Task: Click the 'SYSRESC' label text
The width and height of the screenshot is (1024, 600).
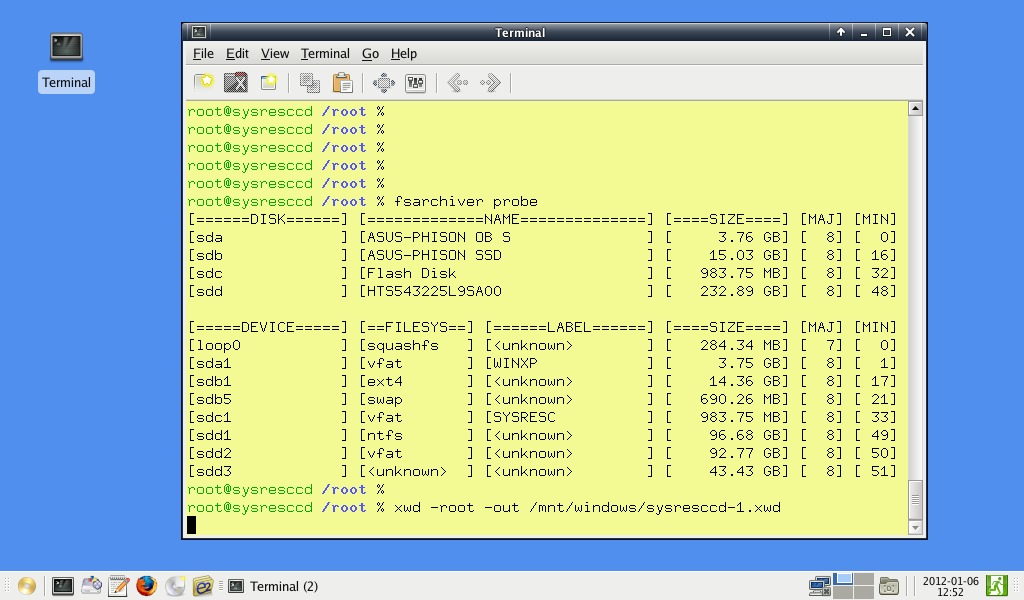Action: point(524,417)
